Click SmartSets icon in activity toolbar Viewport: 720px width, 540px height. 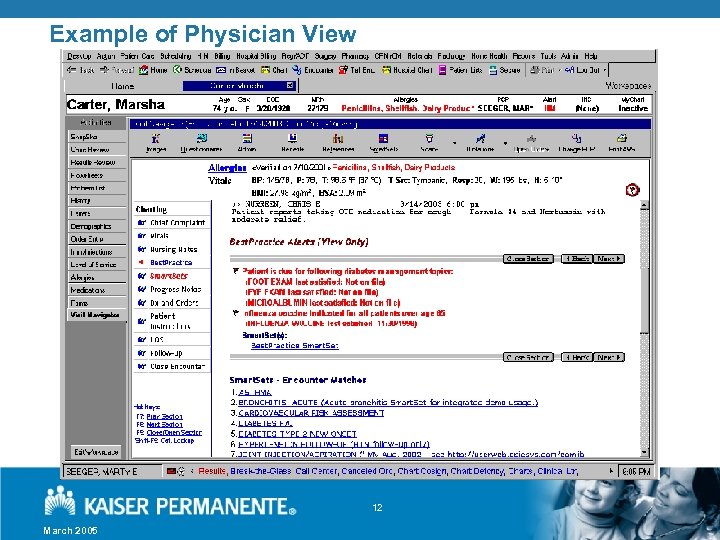click(383, 139)
